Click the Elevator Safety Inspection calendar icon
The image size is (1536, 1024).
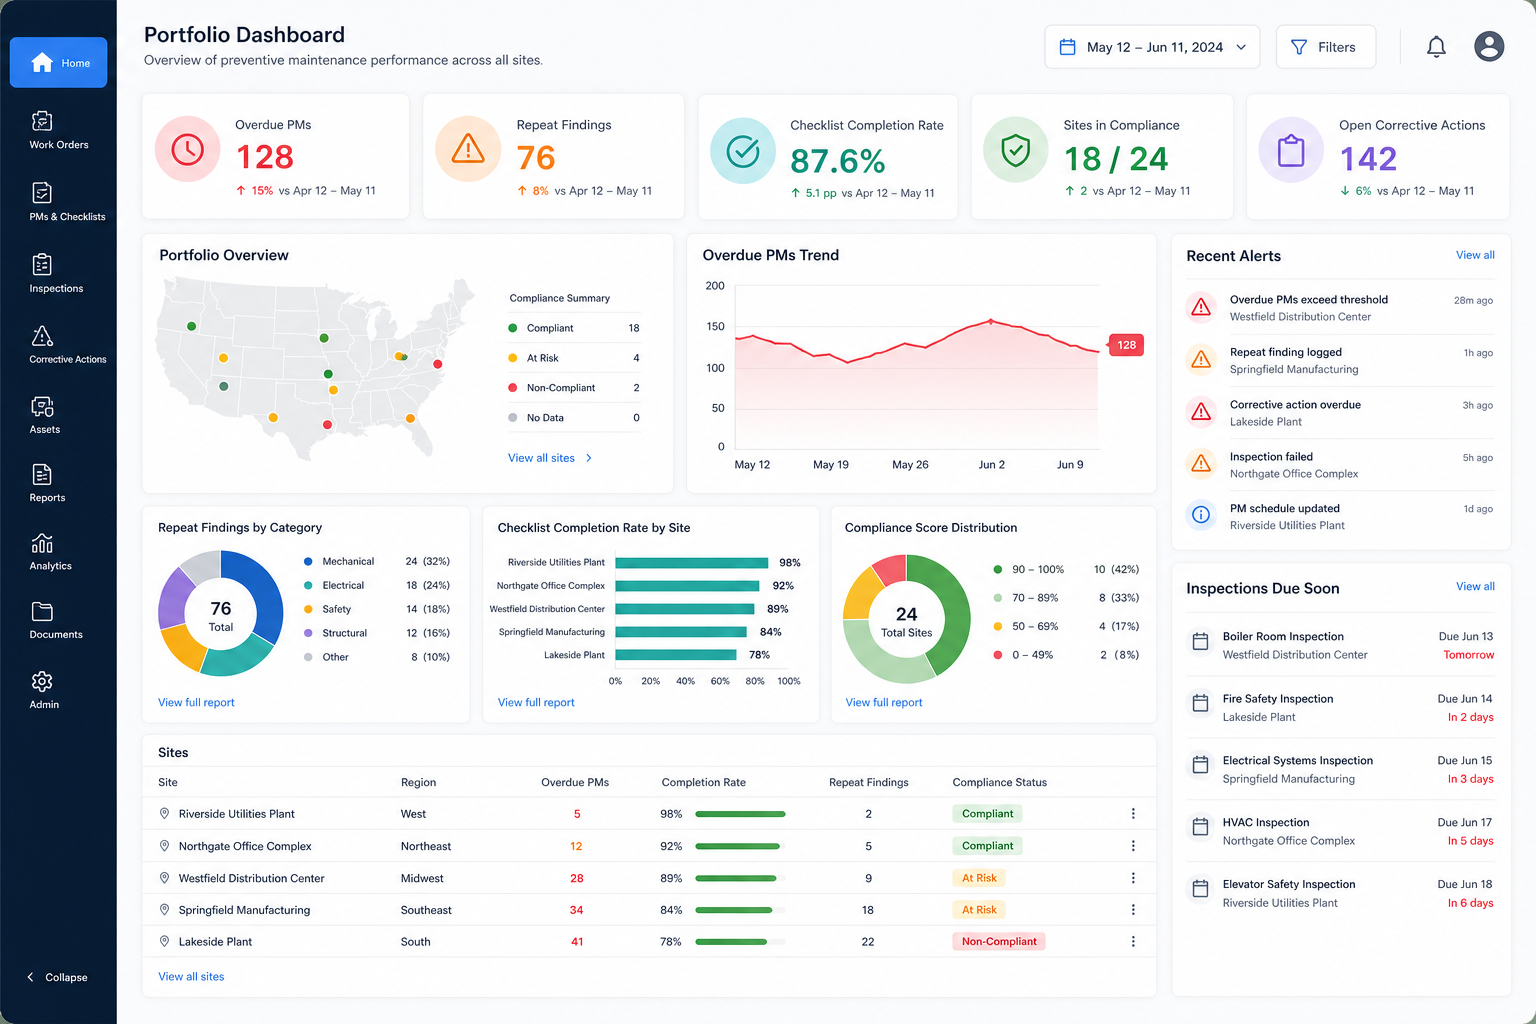[x=1200, y=889]
